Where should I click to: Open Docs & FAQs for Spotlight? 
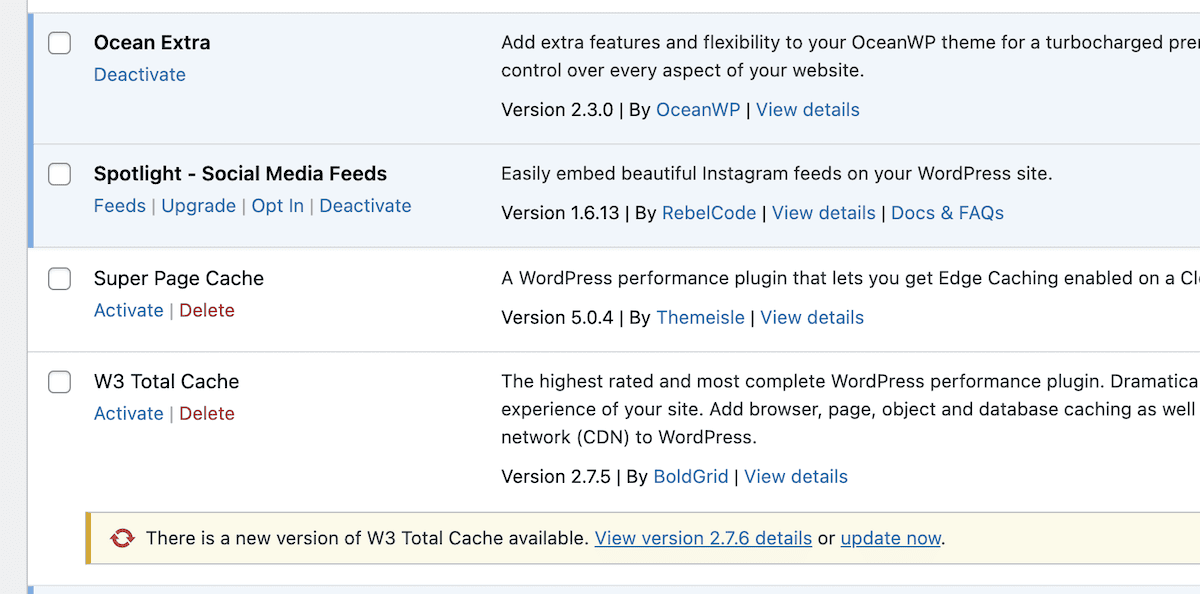tap(947, 213)
